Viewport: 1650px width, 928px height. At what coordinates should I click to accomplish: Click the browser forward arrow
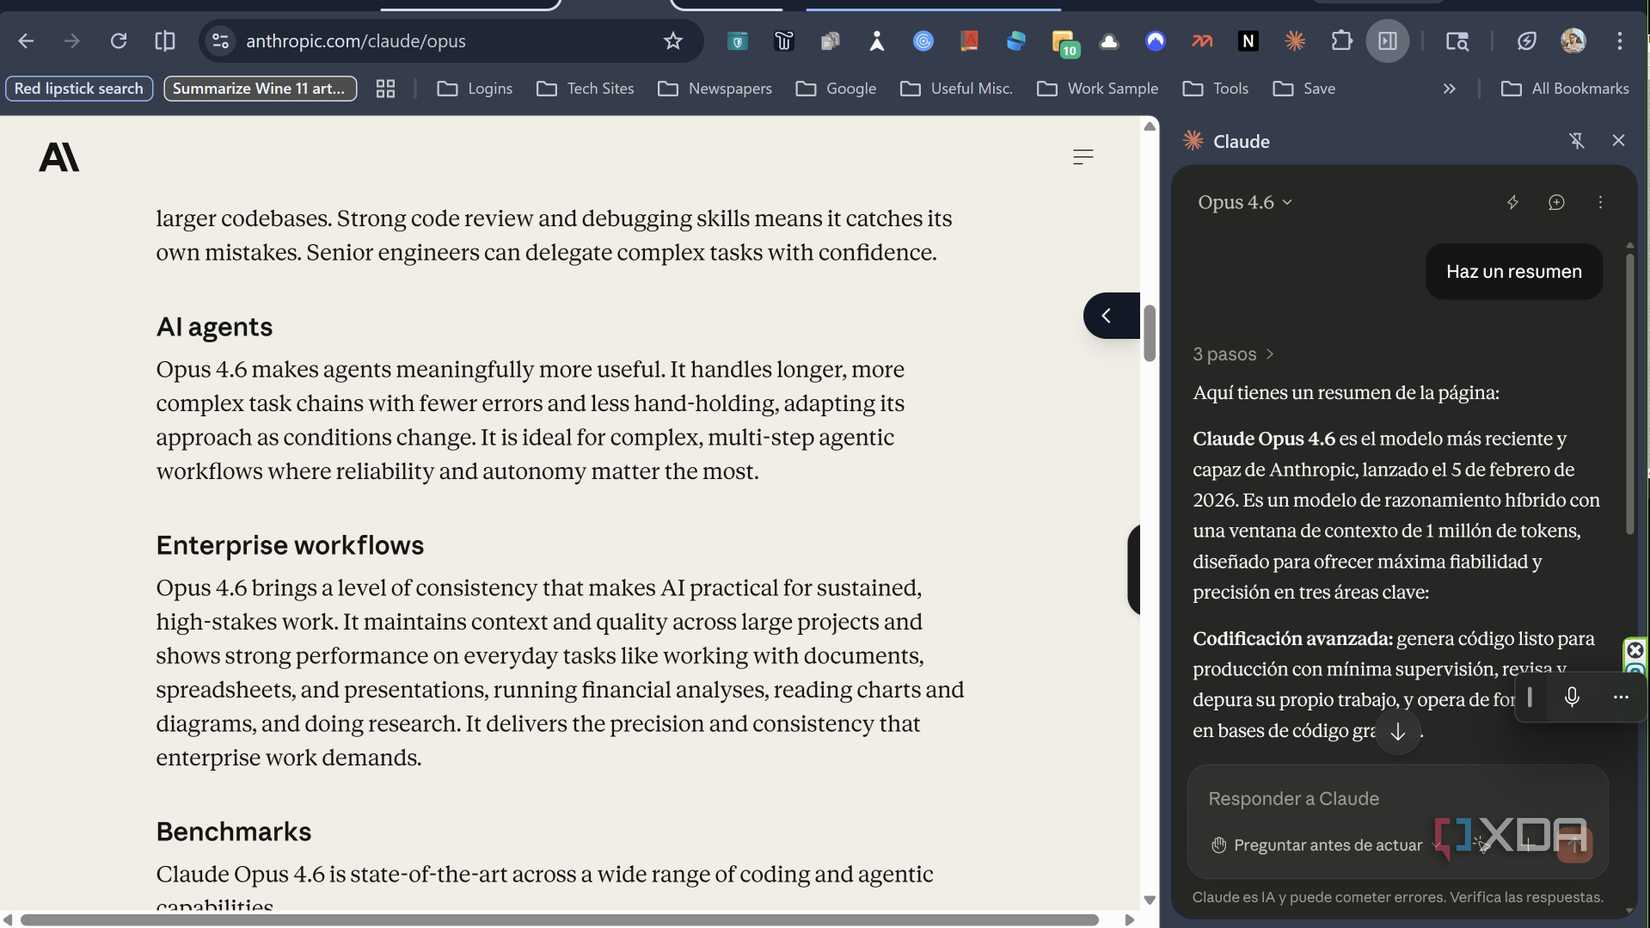pyautogui.click(x=72, y=41)
